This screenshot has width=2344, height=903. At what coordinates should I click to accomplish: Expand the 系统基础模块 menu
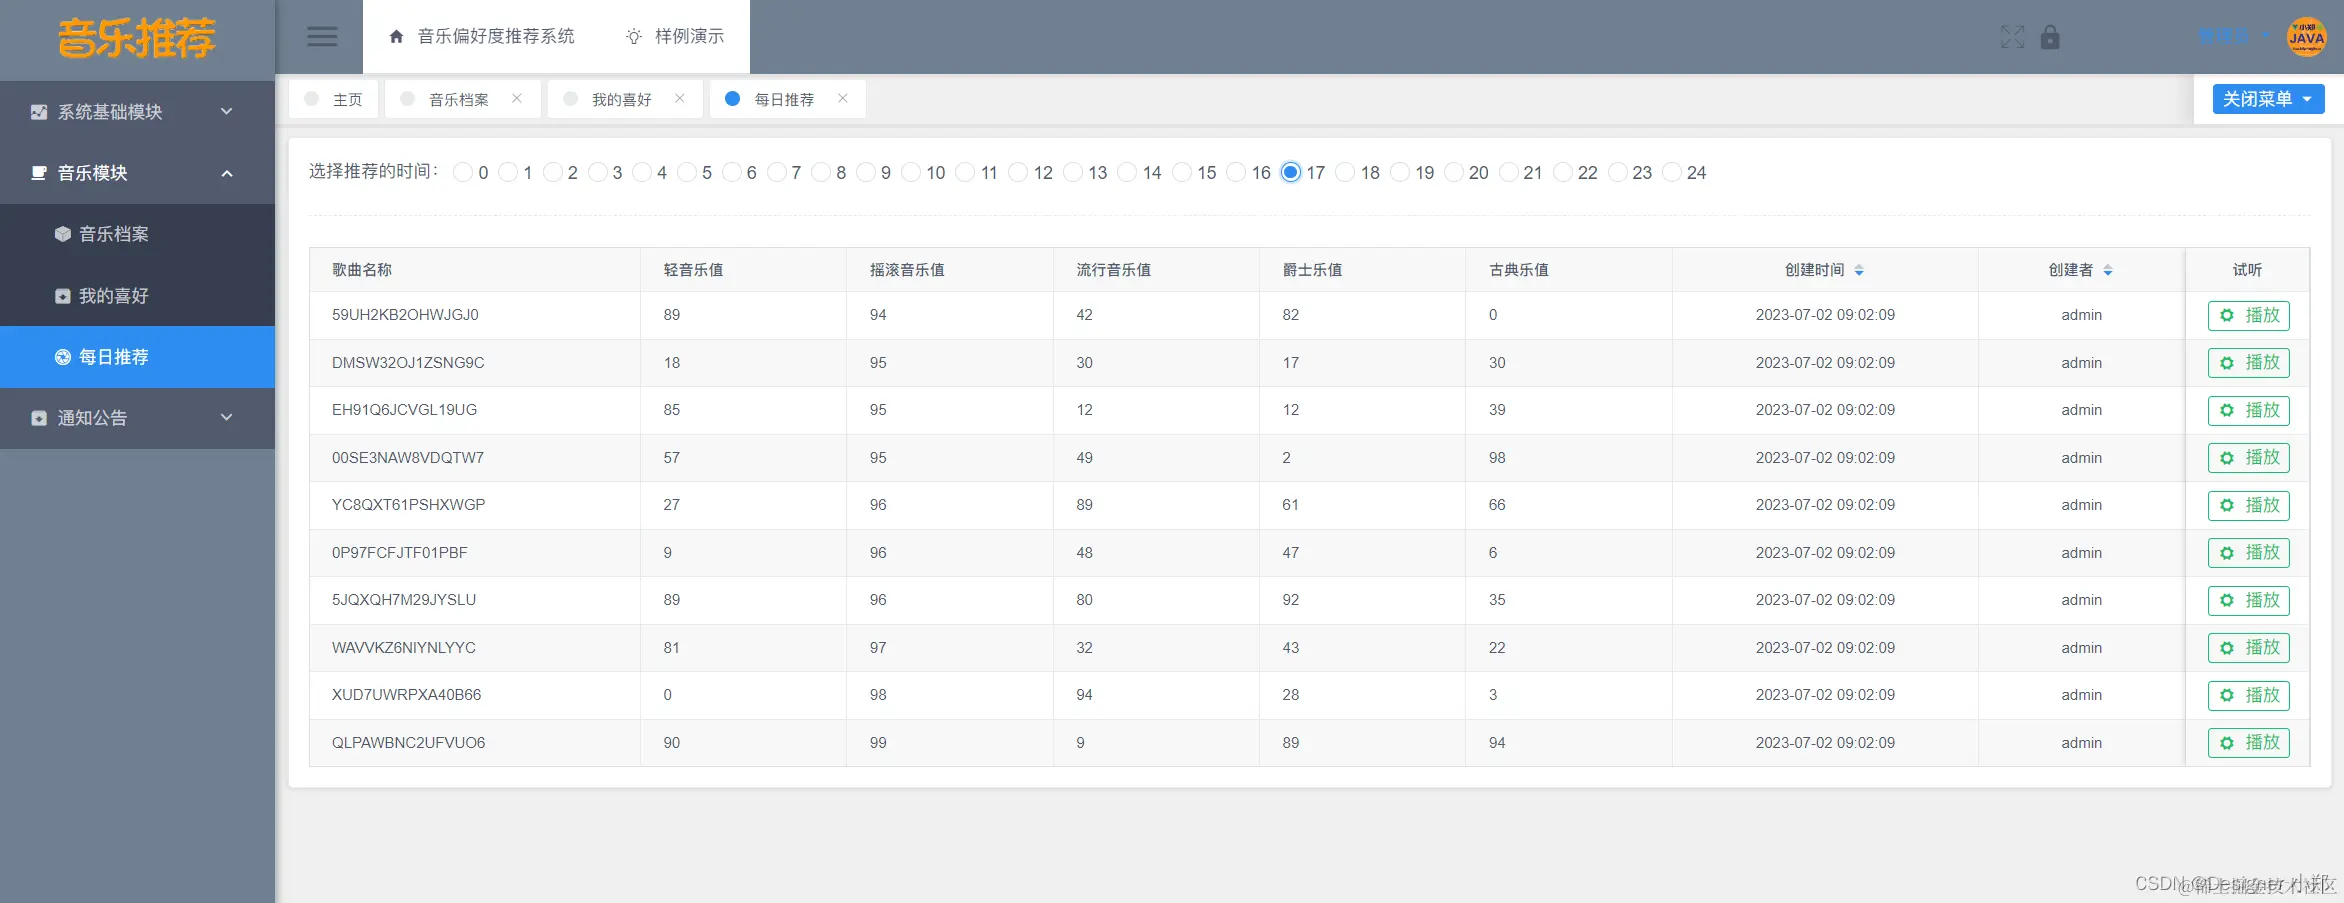point(137,112)
